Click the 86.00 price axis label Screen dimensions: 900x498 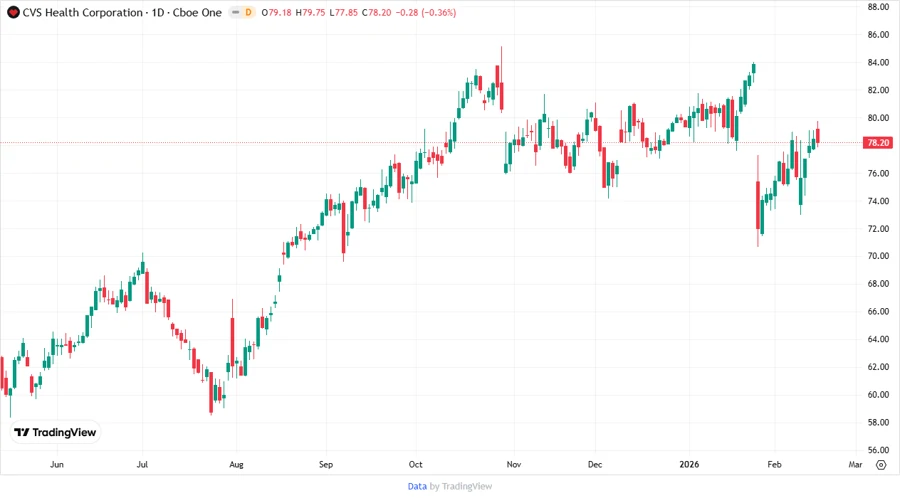point(878,35)
